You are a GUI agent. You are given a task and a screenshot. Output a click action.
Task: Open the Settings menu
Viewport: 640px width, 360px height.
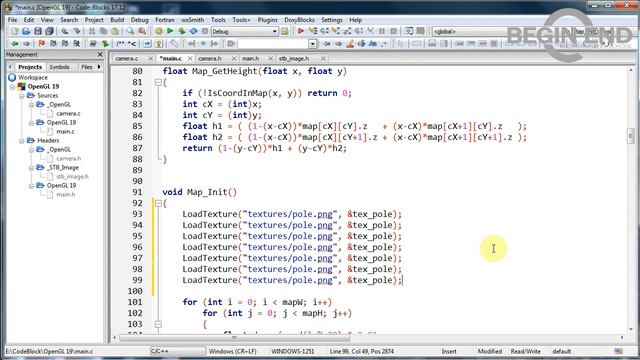point(331,20)
